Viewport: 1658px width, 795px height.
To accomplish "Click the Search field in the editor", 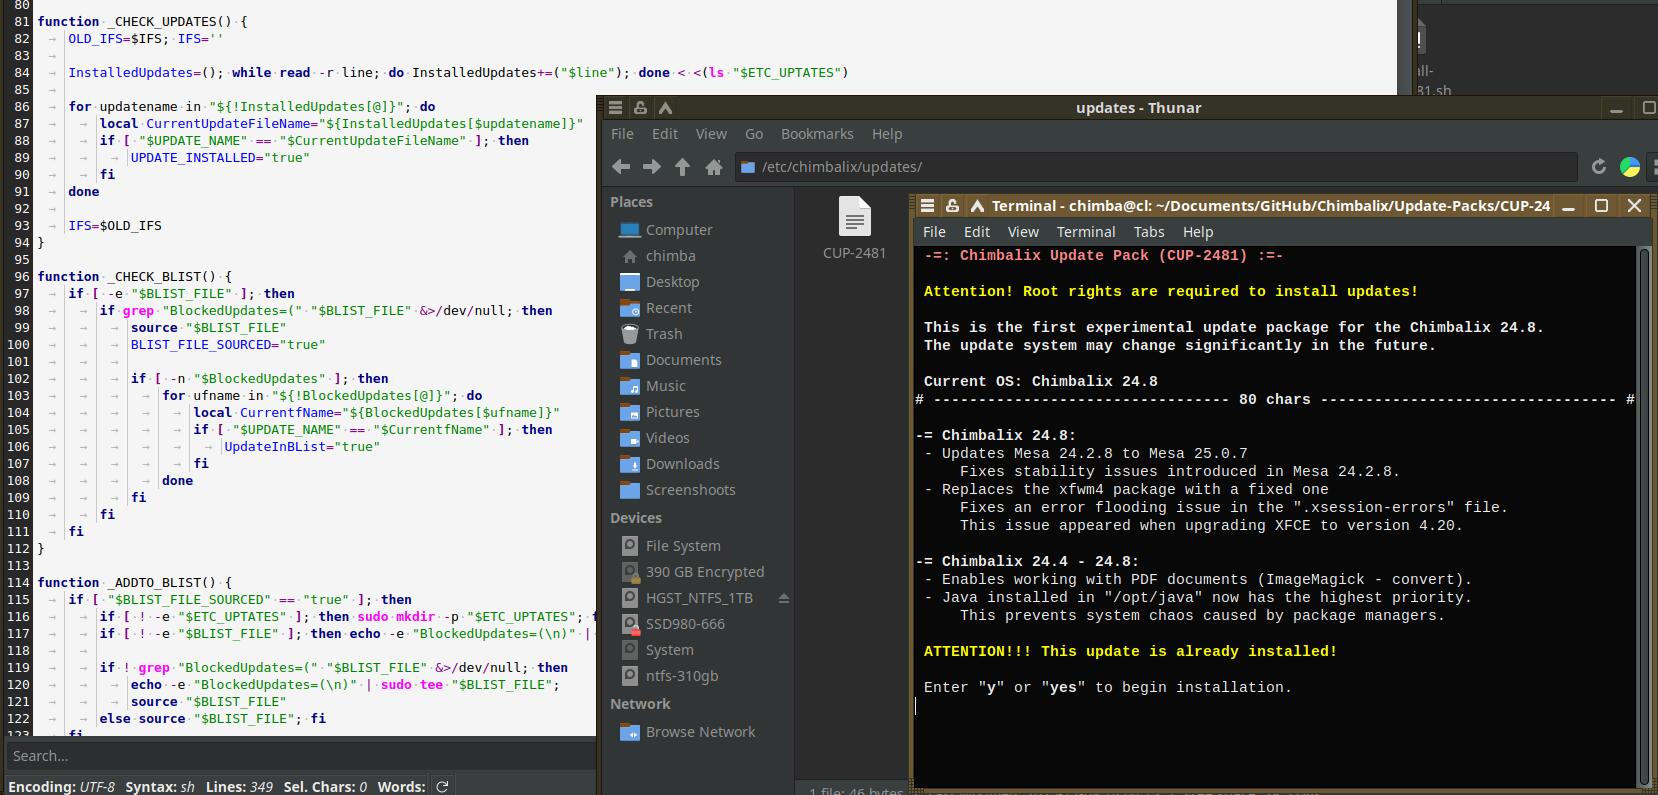I will (x=300, y=756).
